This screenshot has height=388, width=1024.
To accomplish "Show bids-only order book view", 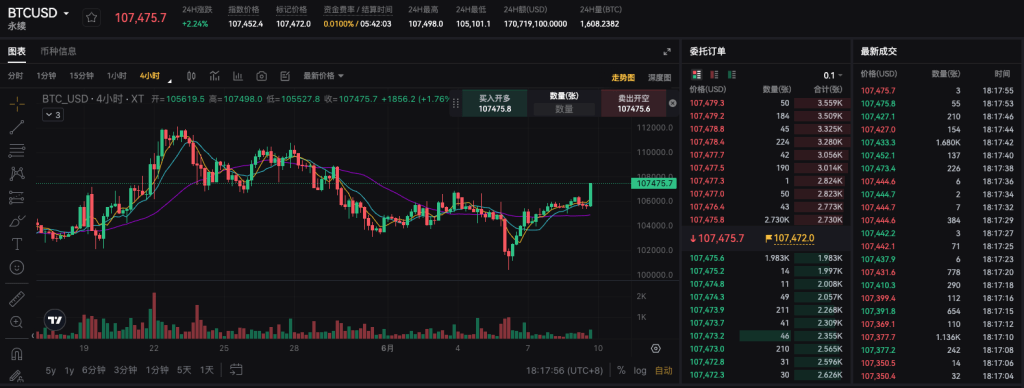I will click(731, 74).
